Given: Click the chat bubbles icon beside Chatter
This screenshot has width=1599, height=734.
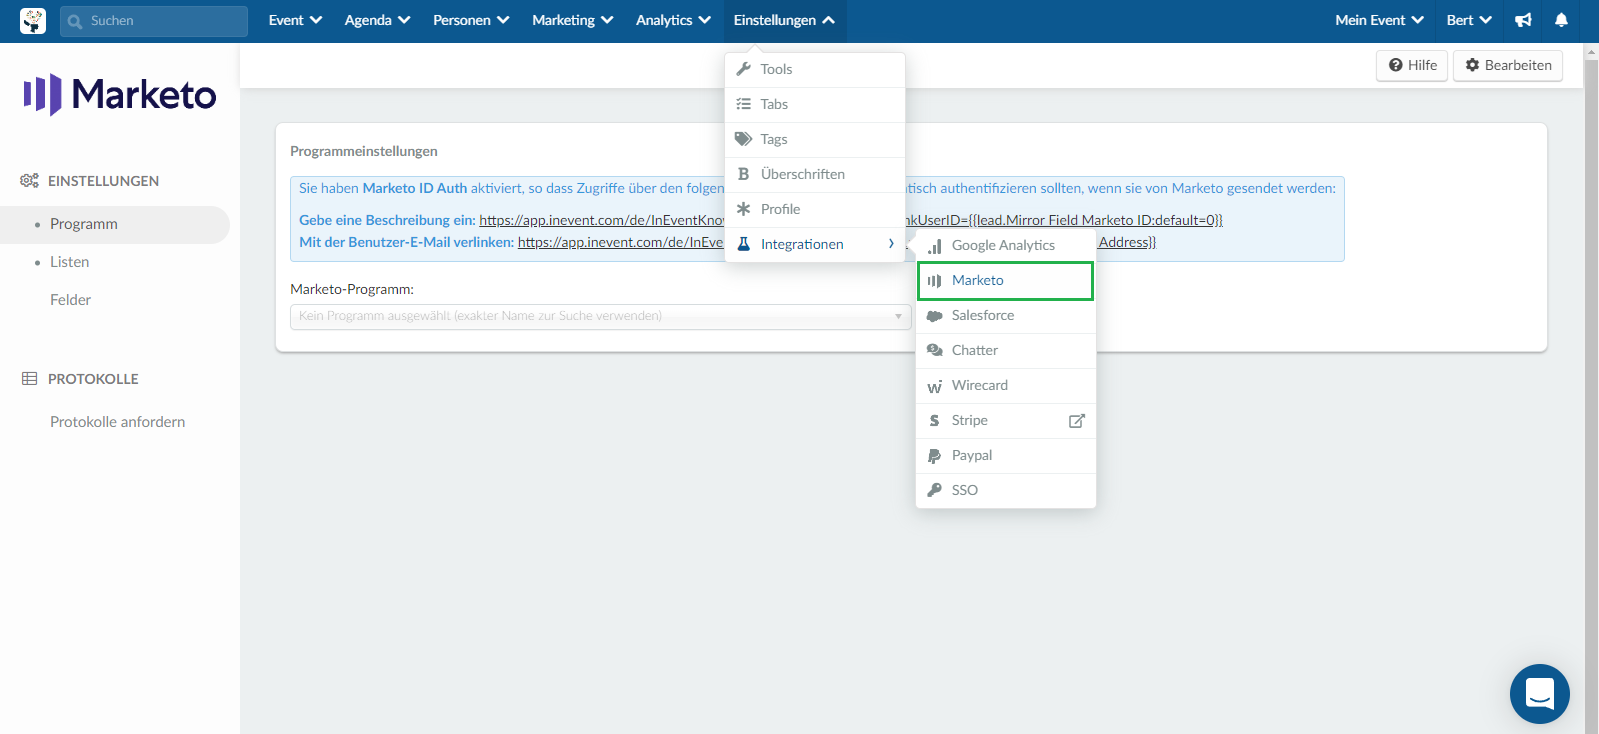Looking at the screenshot, I should [x=935, y=351].
